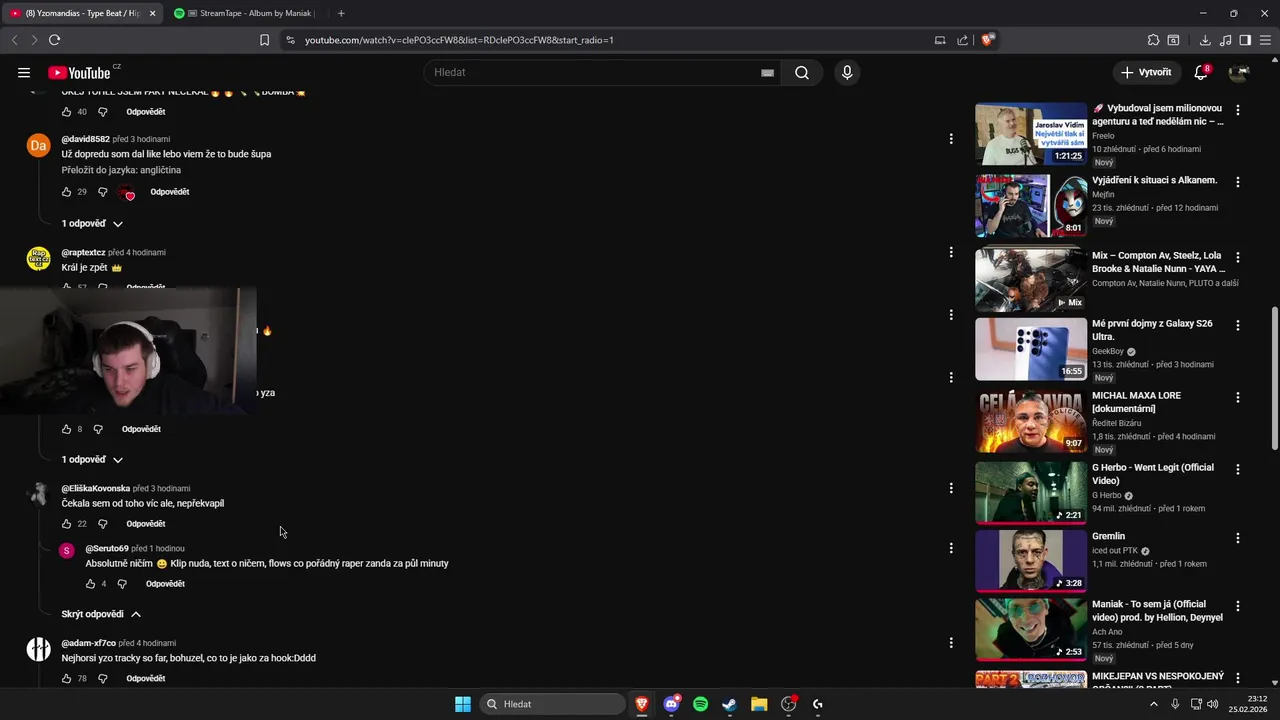This screenshot has height=720, width=1280.
Task: Open options for G Herbo Went Legit video
Action: pyautogui.click(x=1238, y=469)
